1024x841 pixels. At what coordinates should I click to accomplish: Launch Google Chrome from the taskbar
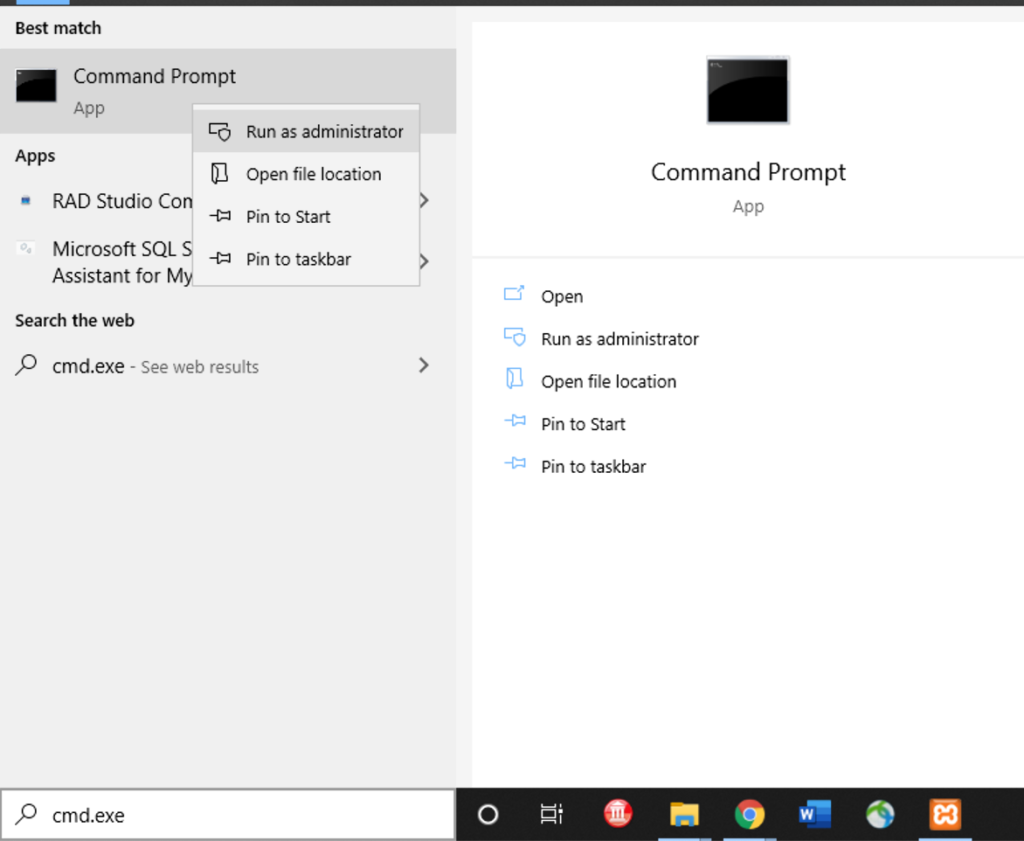[x=749, y=814]
